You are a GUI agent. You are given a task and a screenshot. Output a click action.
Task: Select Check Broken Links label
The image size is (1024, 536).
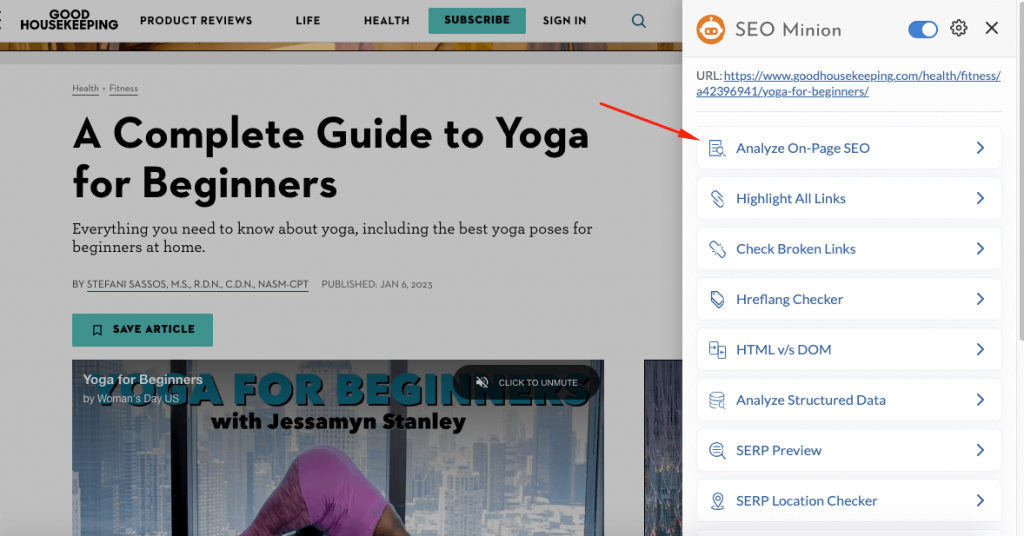click(795, 249)
